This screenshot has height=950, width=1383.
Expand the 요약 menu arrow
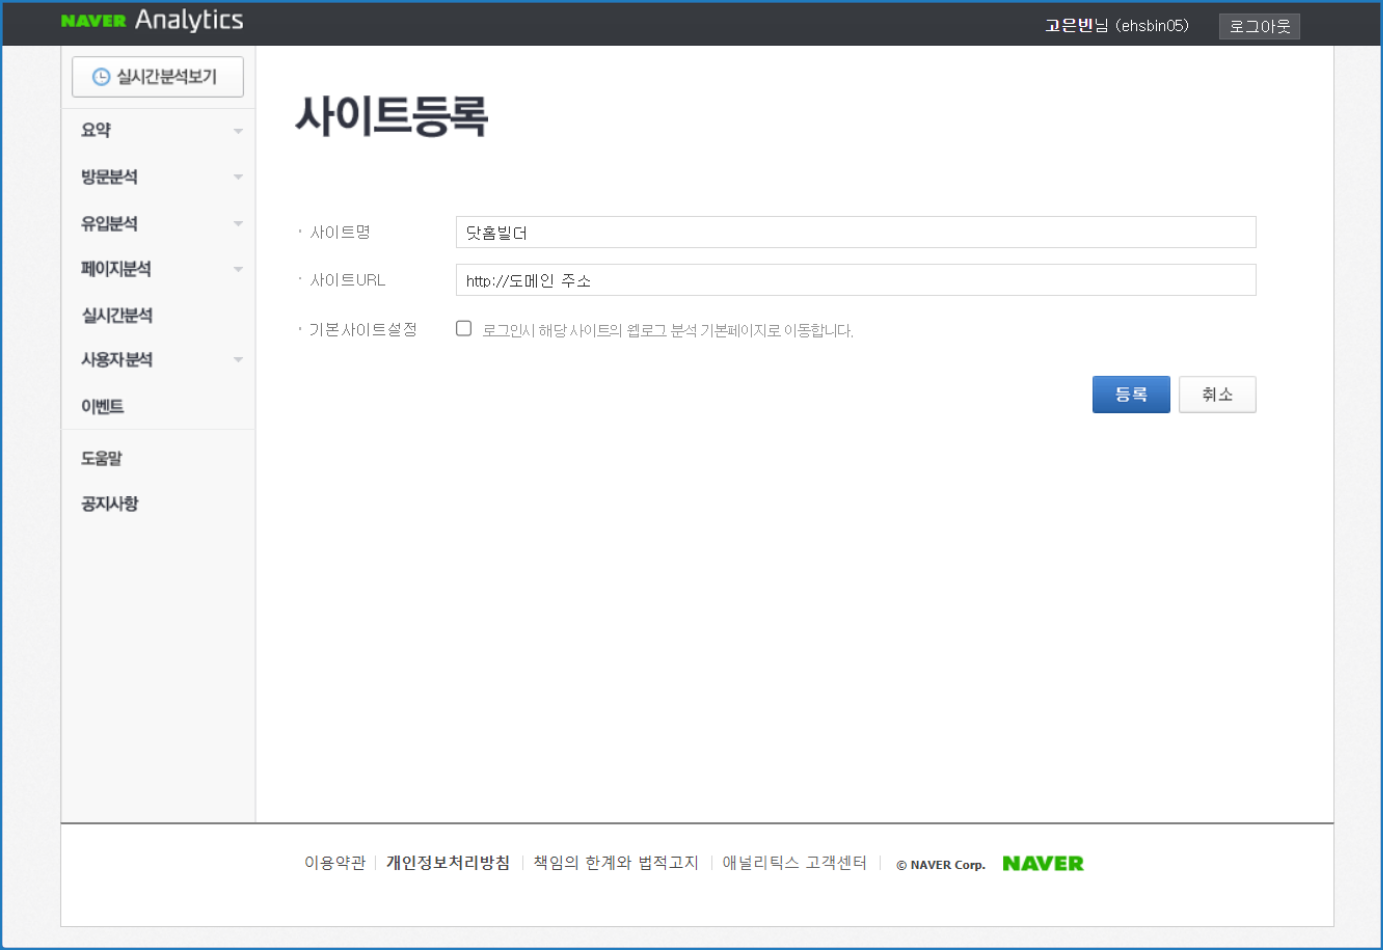pos(238,131)
